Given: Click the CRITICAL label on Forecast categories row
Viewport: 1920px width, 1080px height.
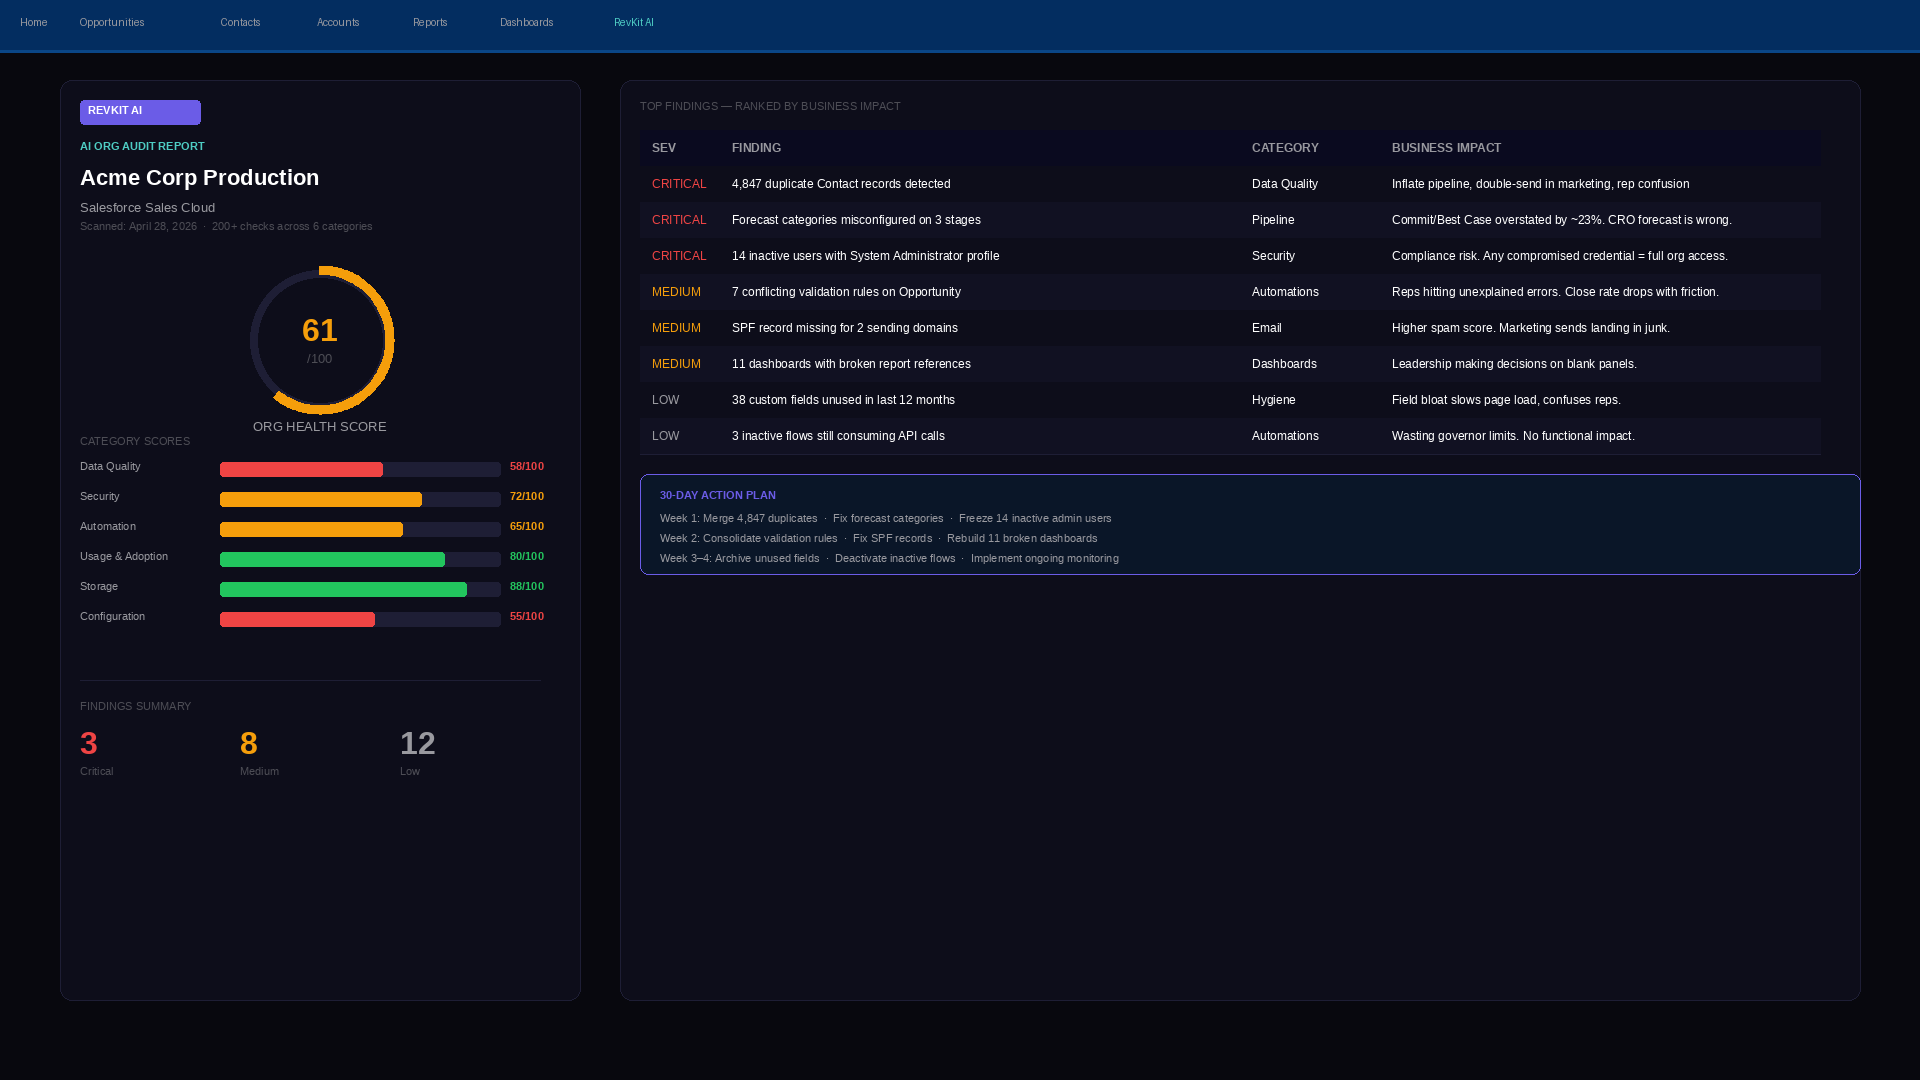Looking at the screenshot, I should click(x=679, y=220).
